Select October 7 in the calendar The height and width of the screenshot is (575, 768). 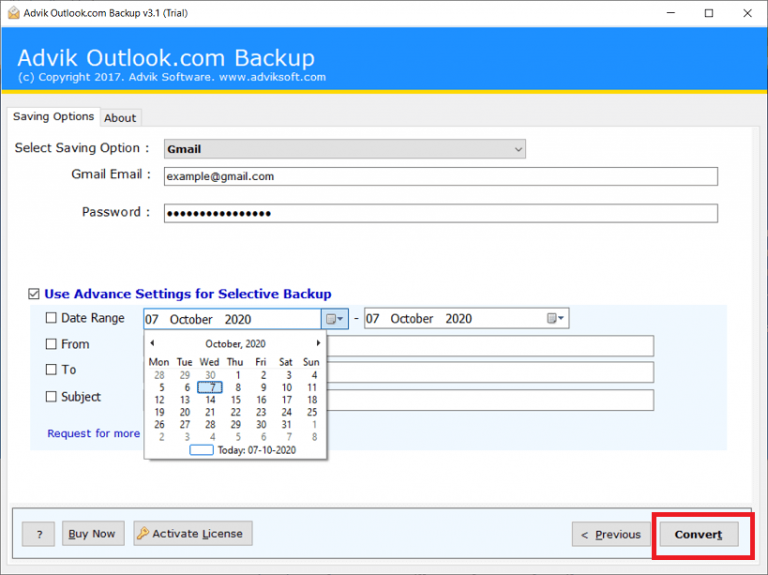[x=211, y=387]
